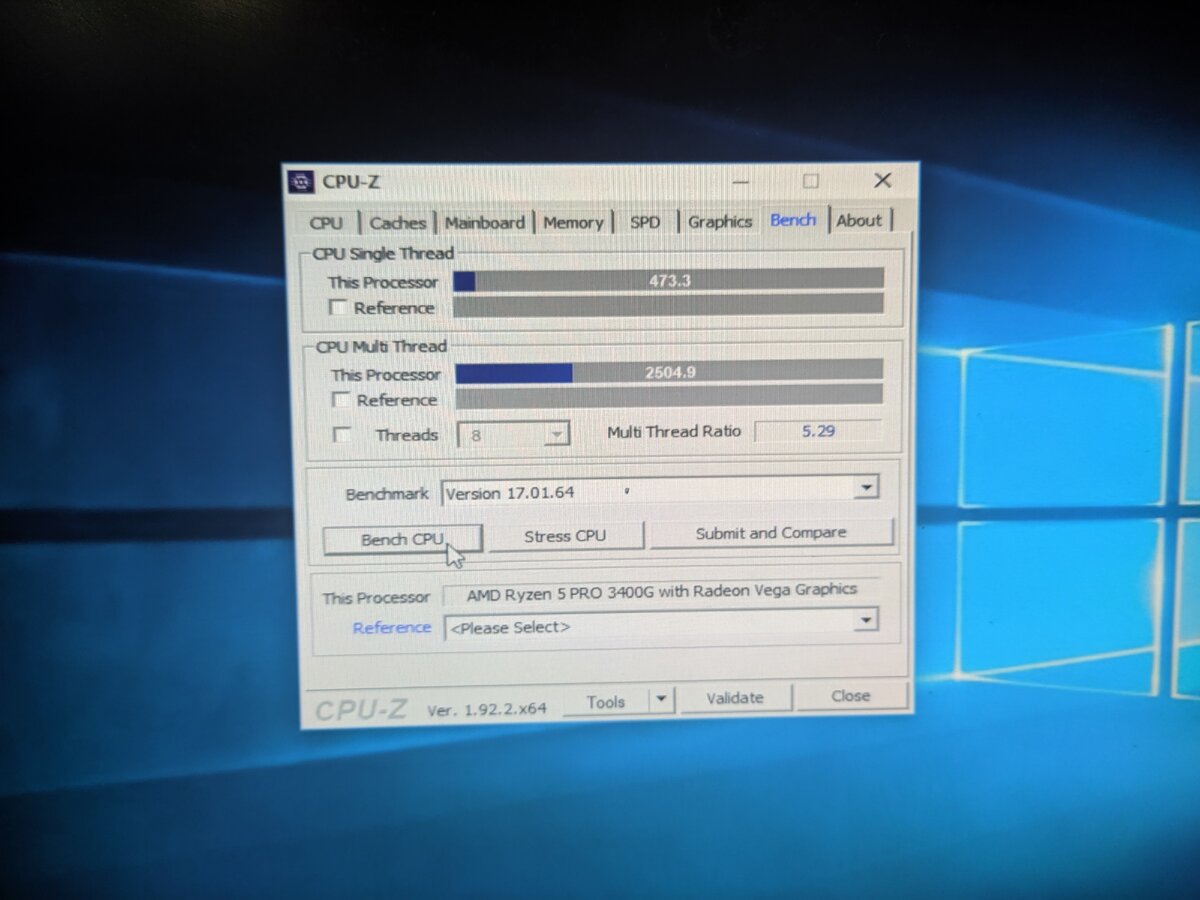Click Submit and Compare button
This screenshot has width=1200, height=900.
click(771, 533)
